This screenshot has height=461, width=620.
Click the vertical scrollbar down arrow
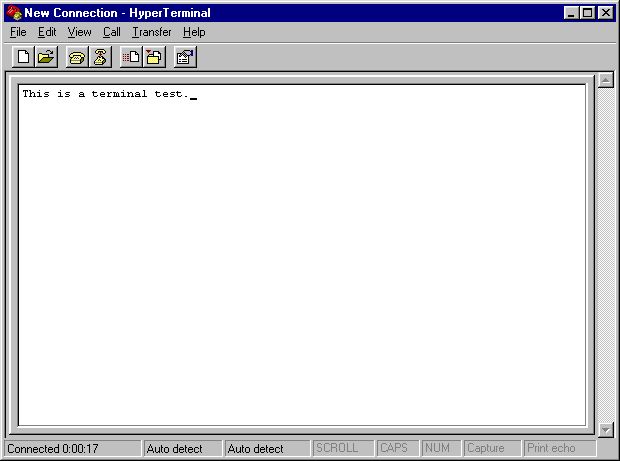[x=605, y=429]
